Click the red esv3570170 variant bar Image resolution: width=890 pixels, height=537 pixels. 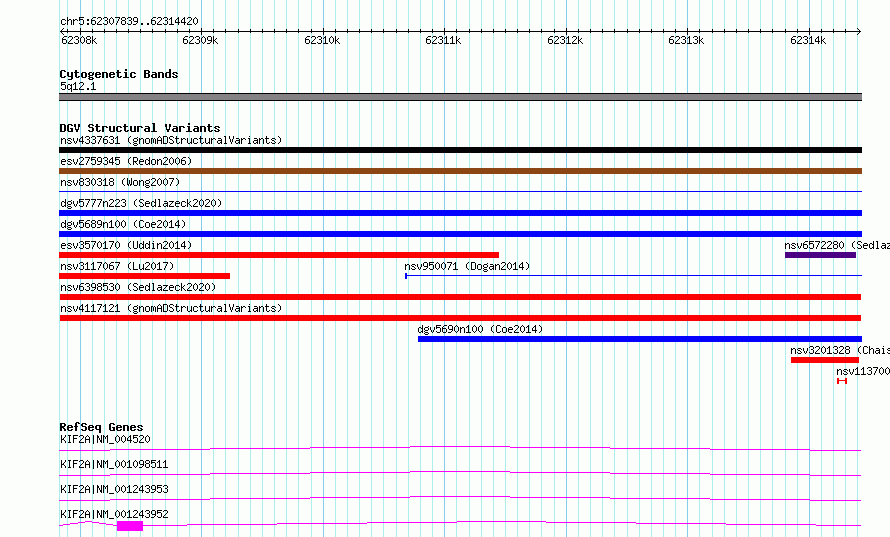[x=279, y=255]
